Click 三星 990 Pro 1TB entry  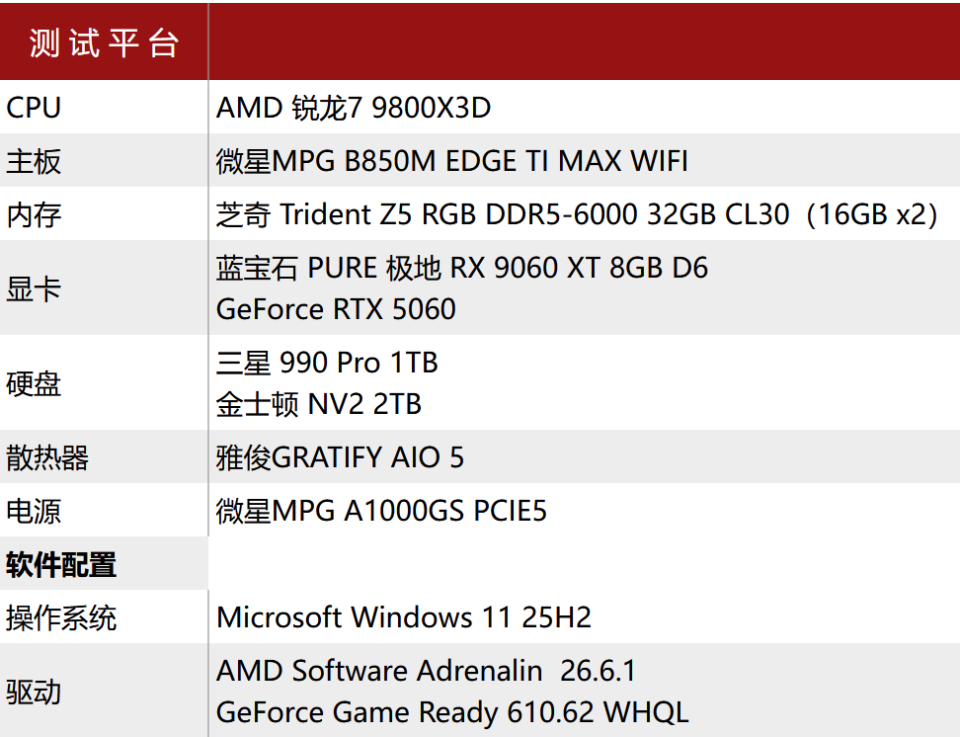click(x=327, y=362)
